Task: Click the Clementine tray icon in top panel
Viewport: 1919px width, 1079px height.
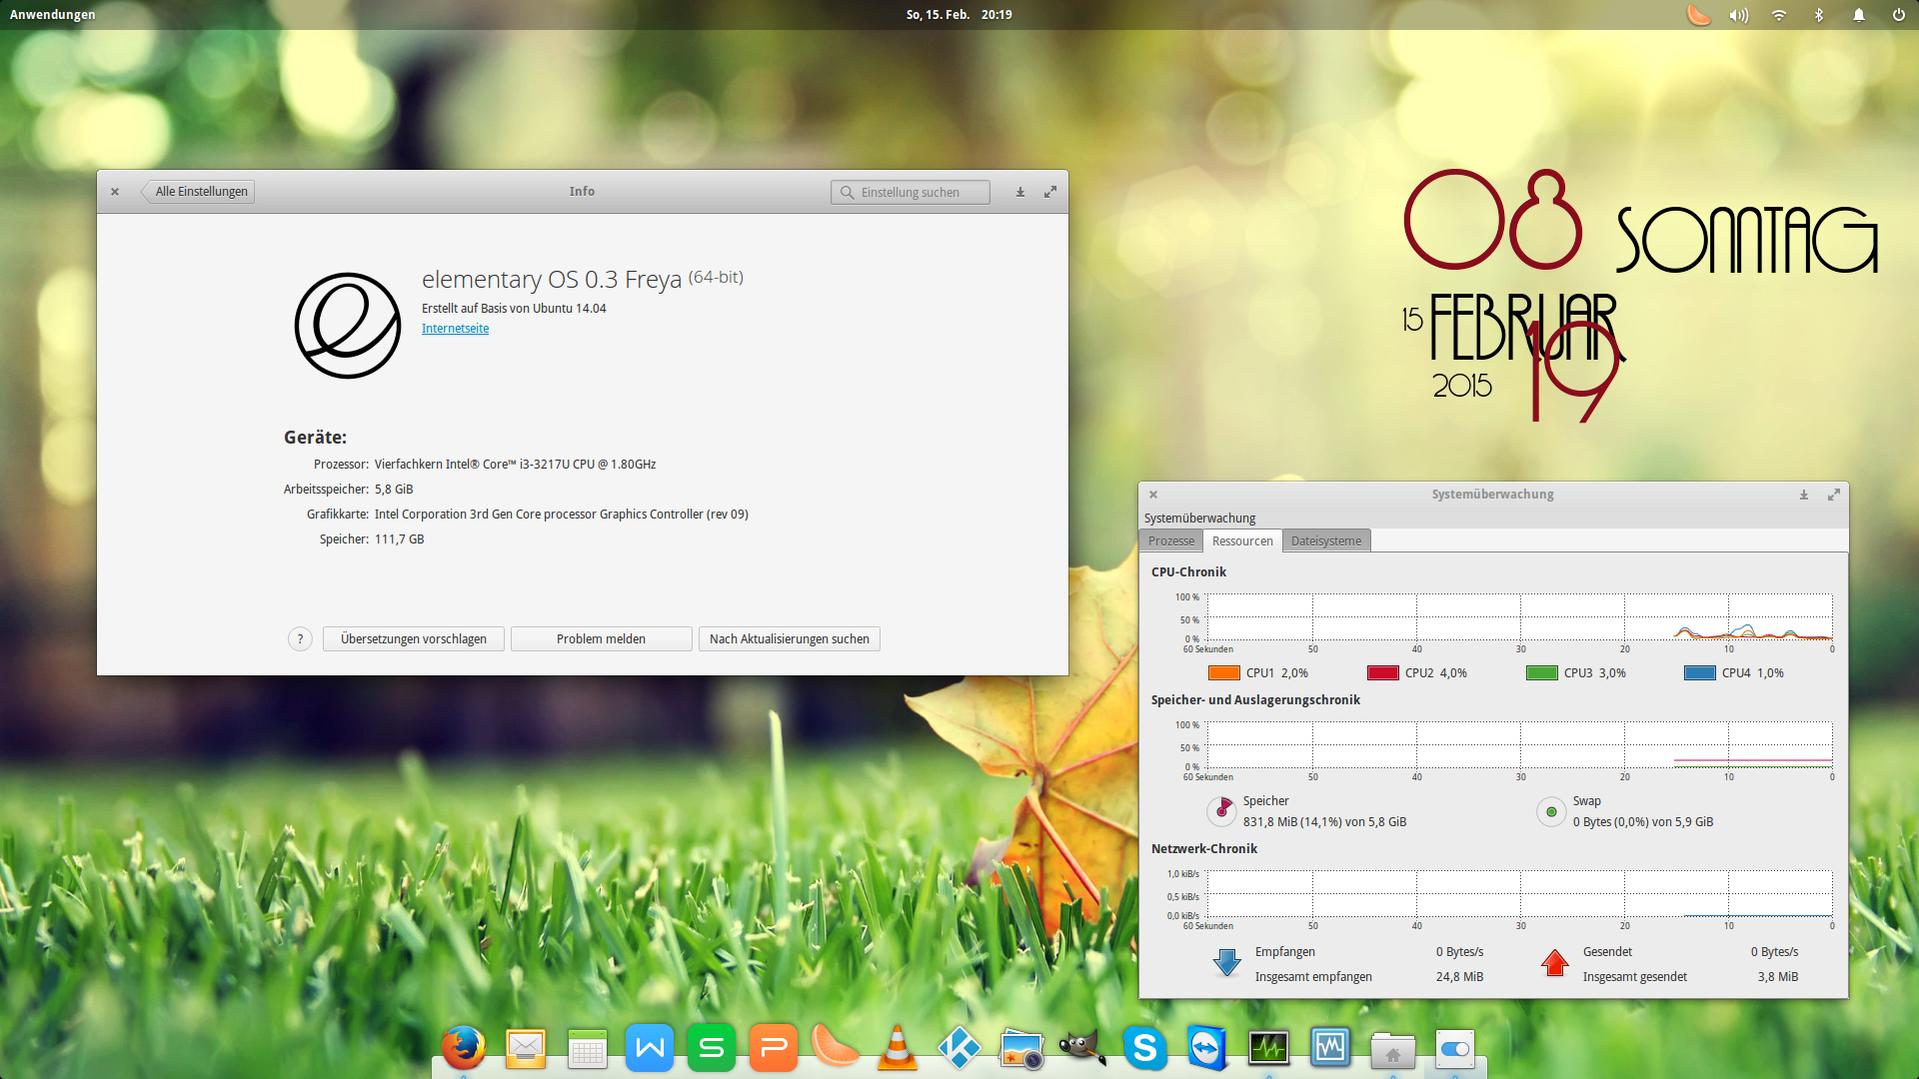Action: [1699, 15]
